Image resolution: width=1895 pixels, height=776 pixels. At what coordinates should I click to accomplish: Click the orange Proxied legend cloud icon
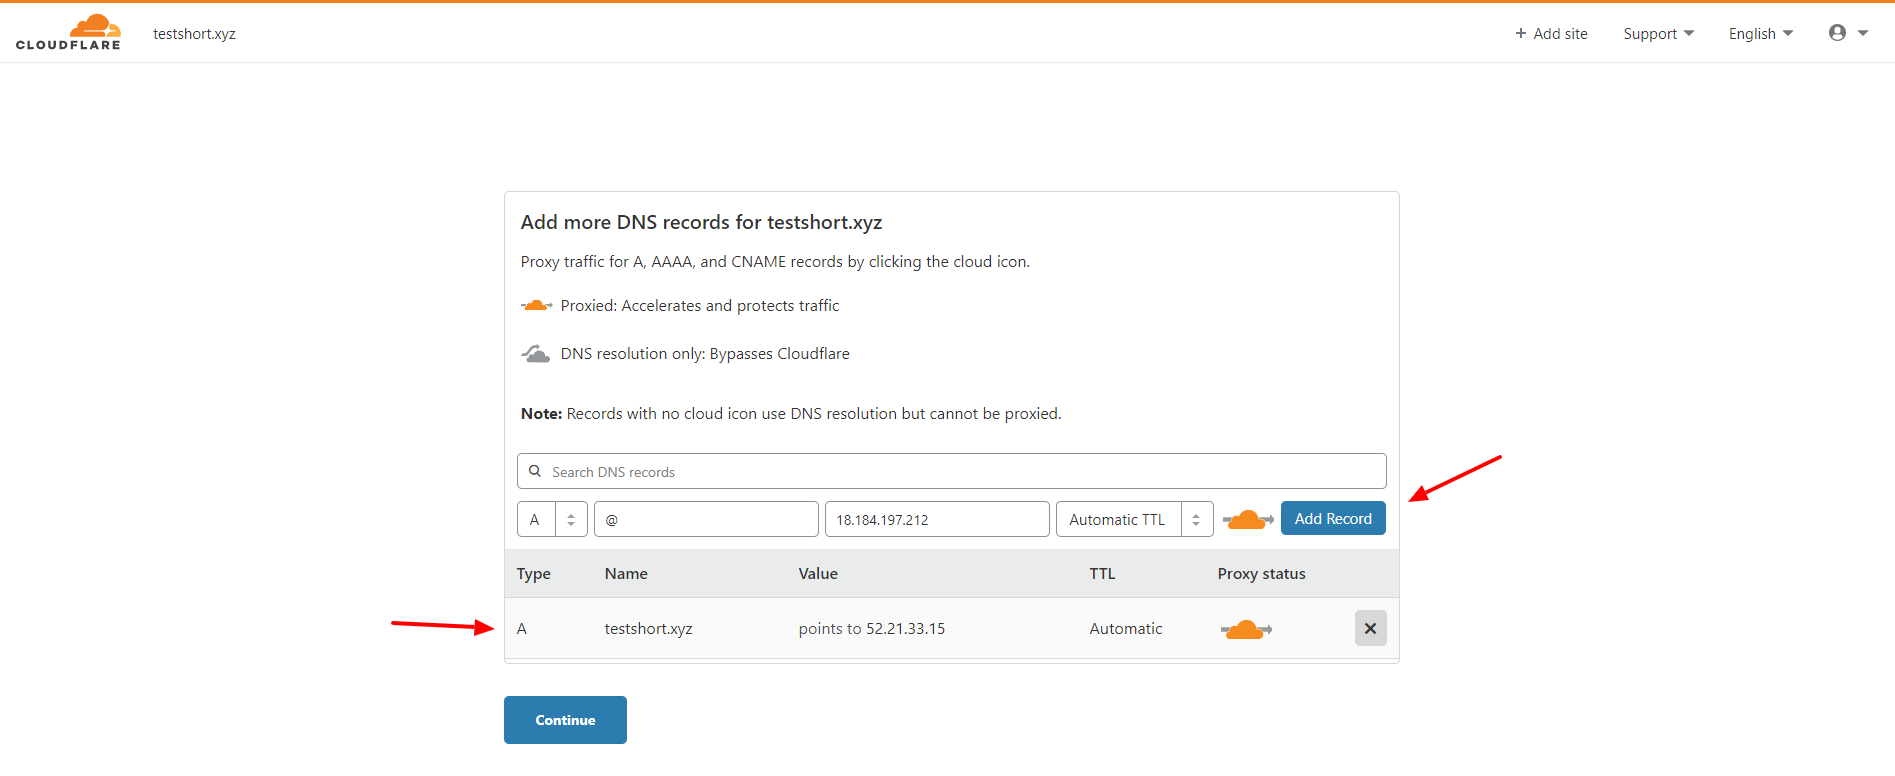coord(536,305)
